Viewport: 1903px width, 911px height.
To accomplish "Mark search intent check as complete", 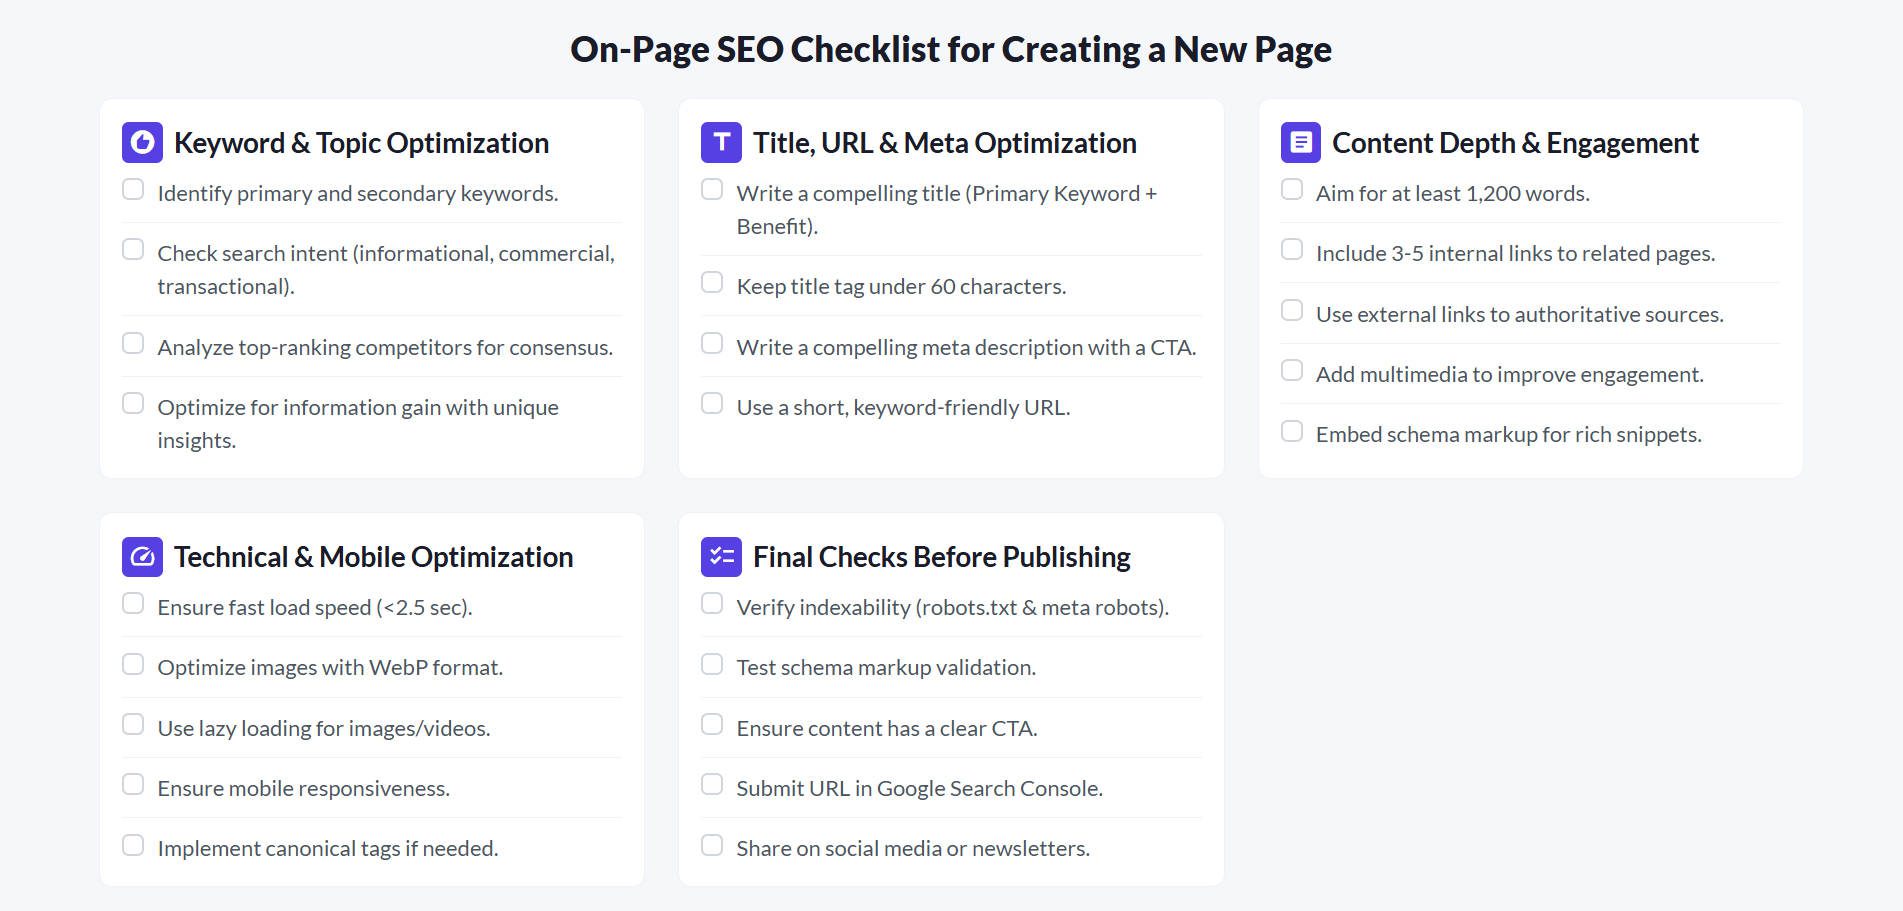I will point(133,248).
